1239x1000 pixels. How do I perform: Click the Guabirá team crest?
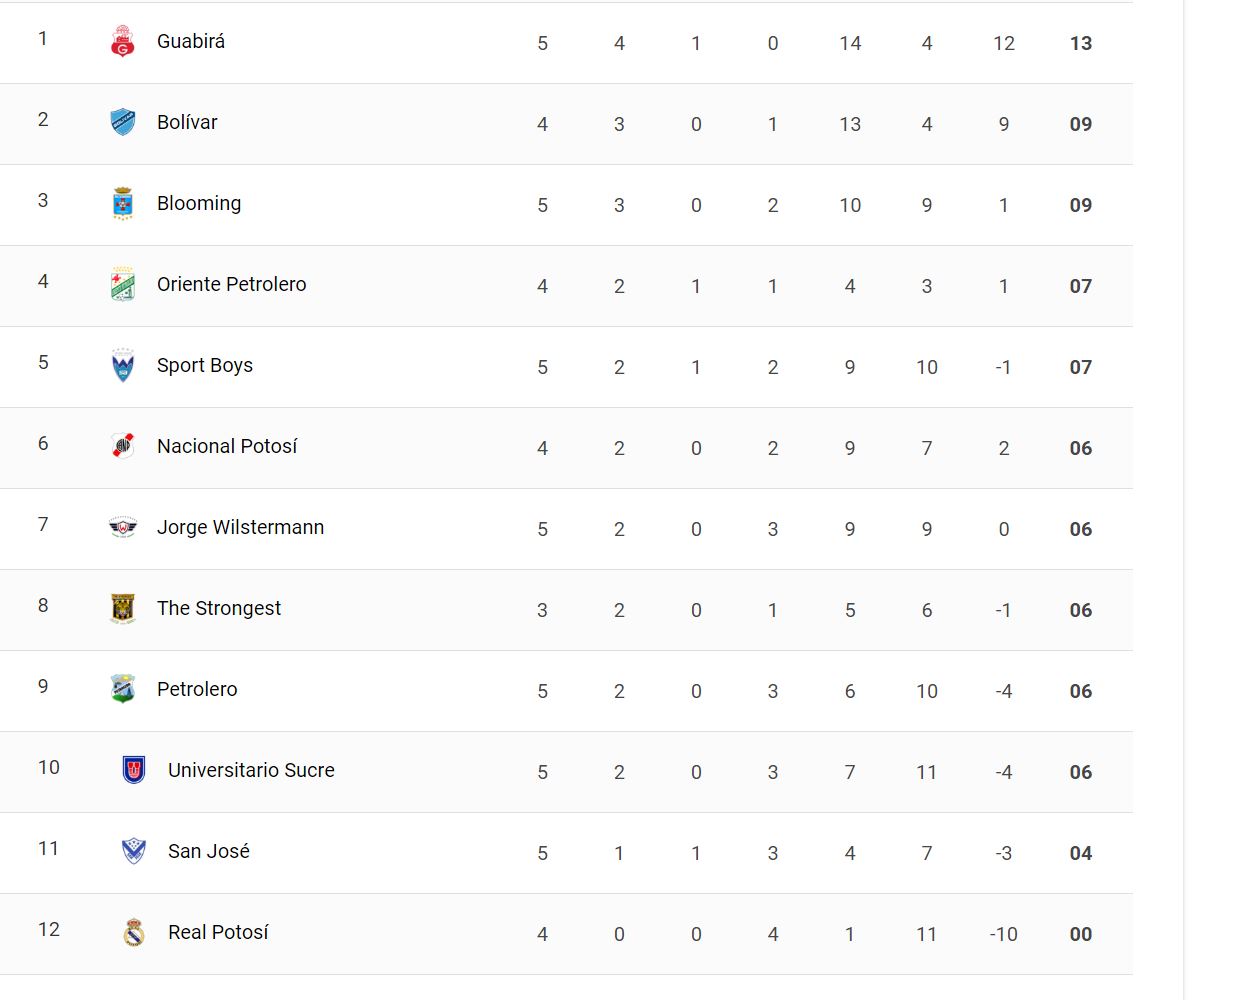(122, 42)
